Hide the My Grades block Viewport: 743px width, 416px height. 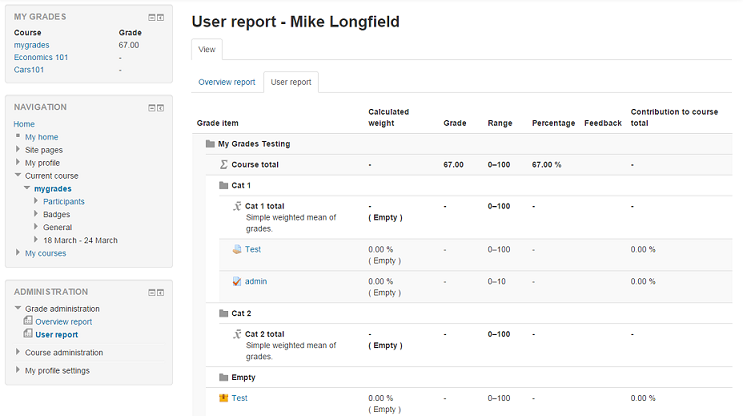pyautogui.click(x=152, y=18)
